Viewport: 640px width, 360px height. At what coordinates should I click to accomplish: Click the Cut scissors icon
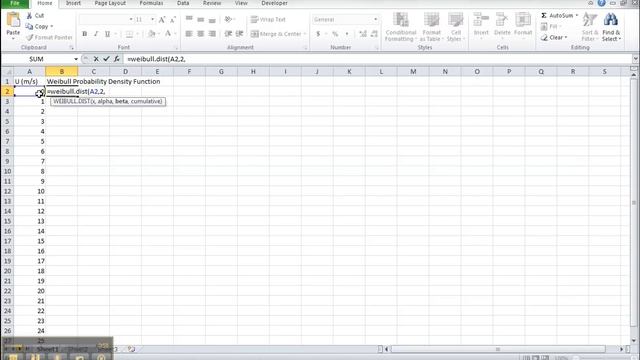29,16
